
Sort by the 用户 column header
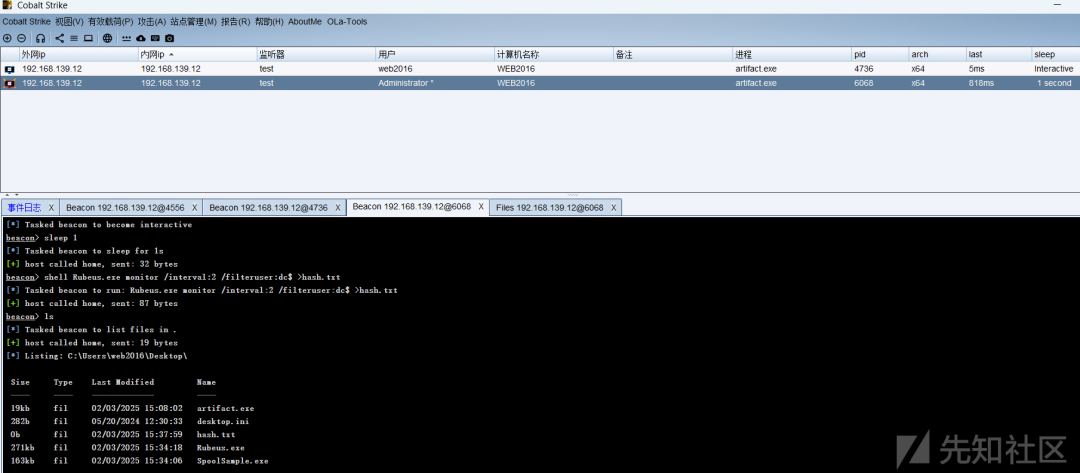click(435, 54)
